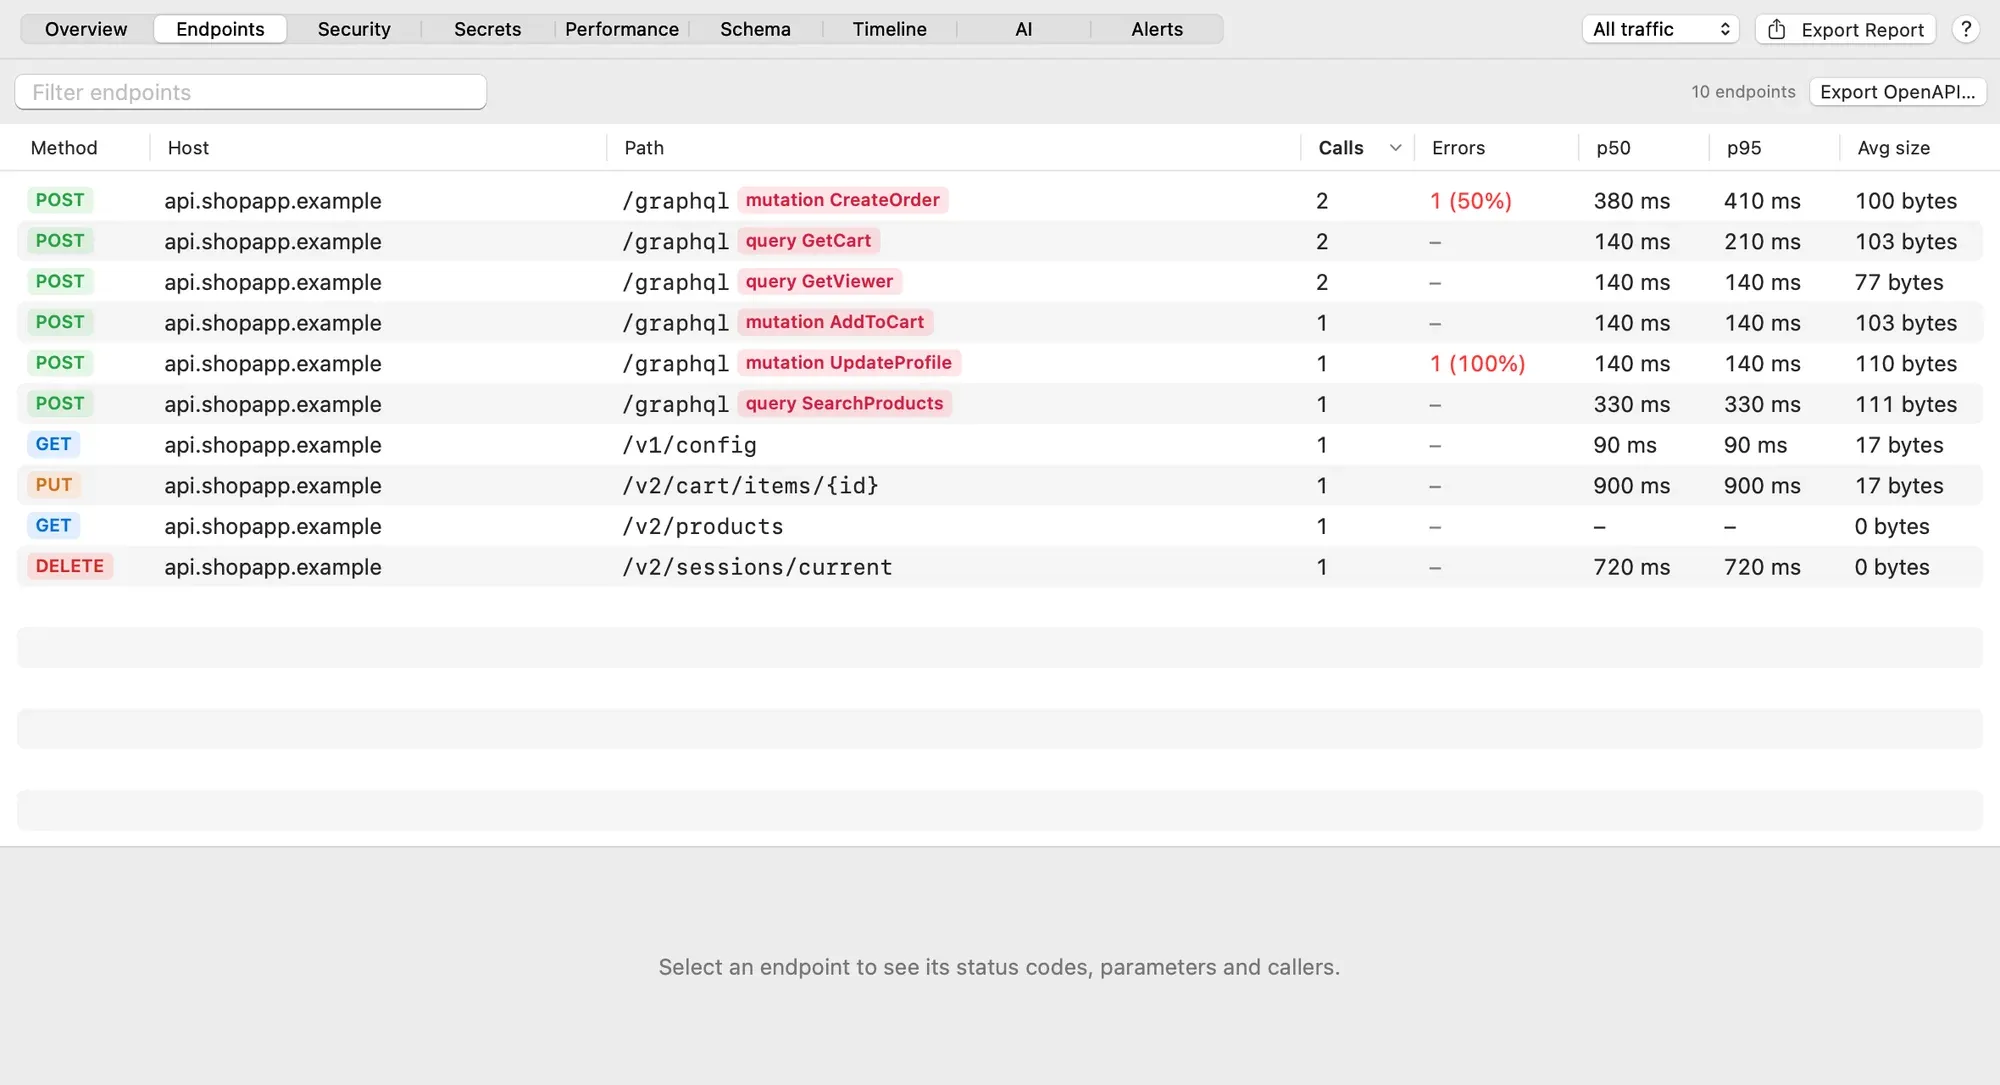Sort by the Errors column header
Screen dimensions: 2000x1085
click(x=1458, y=148)
